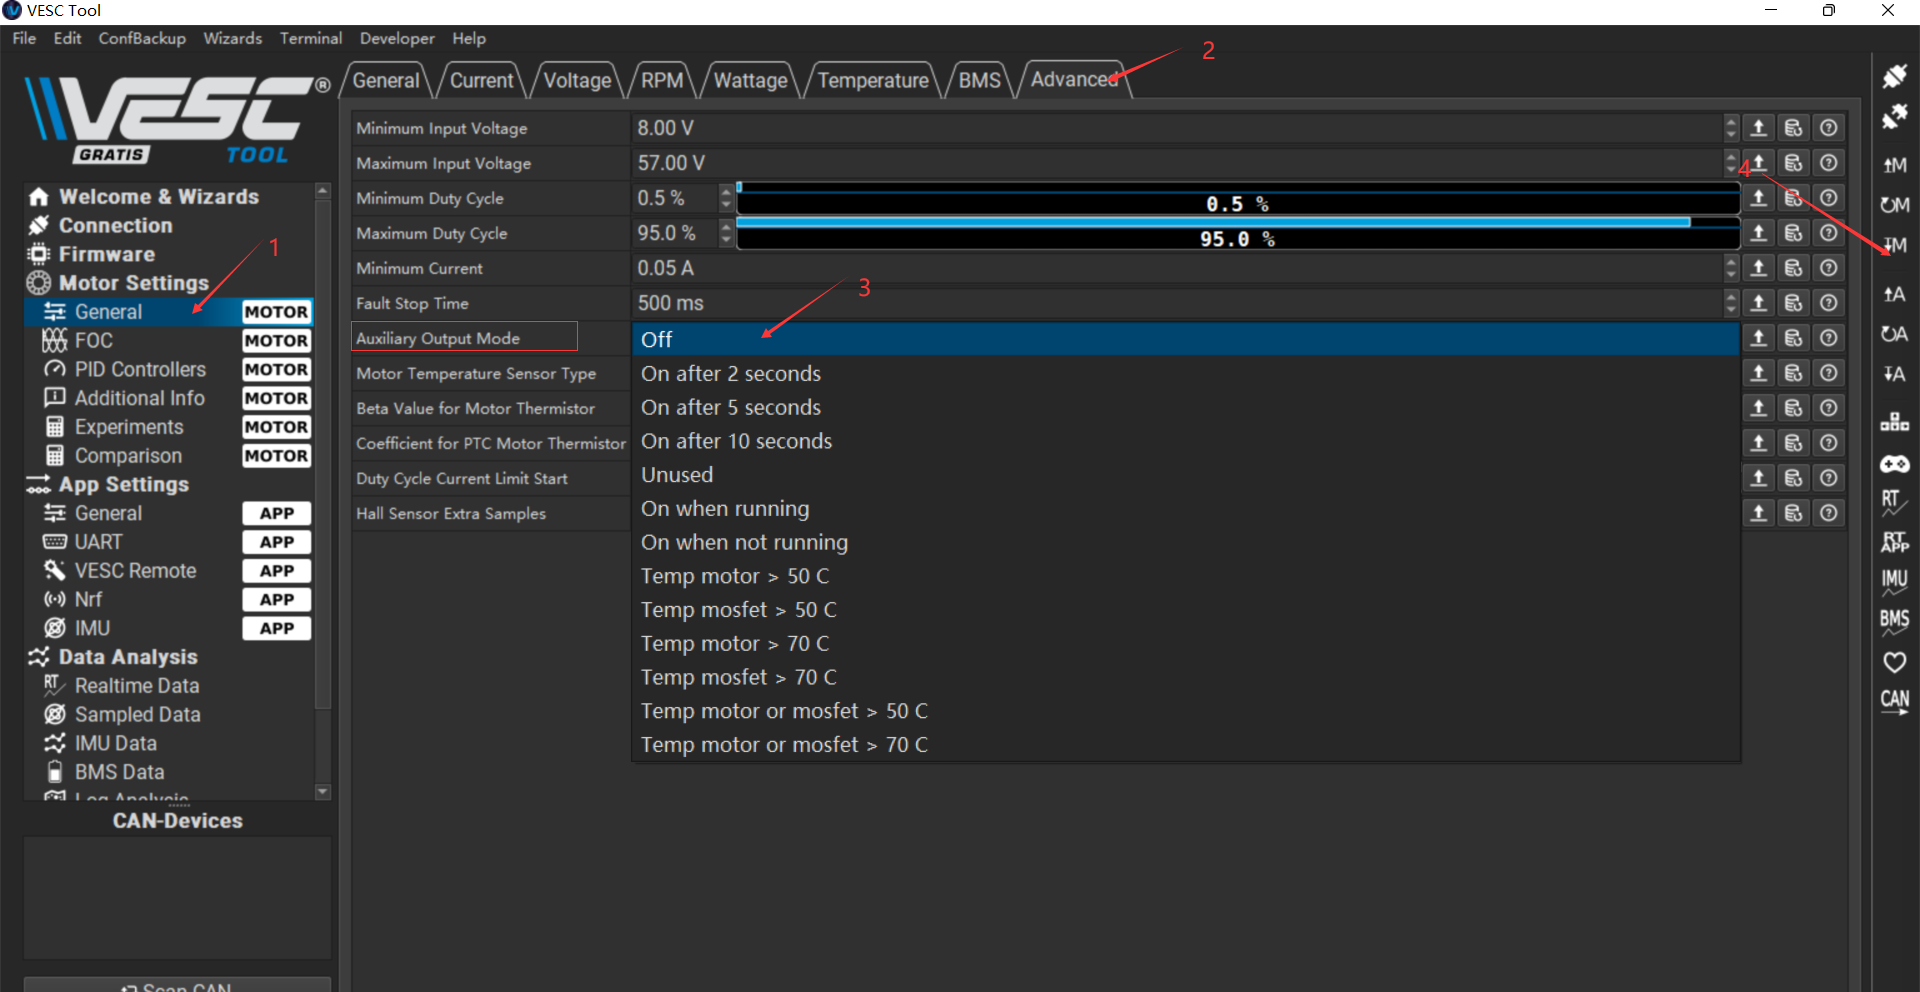The width and height of the screenshot is (1920, 992).
Task: Click the Minimum Input Voltage value field
Action: [x=1178, y=128]
